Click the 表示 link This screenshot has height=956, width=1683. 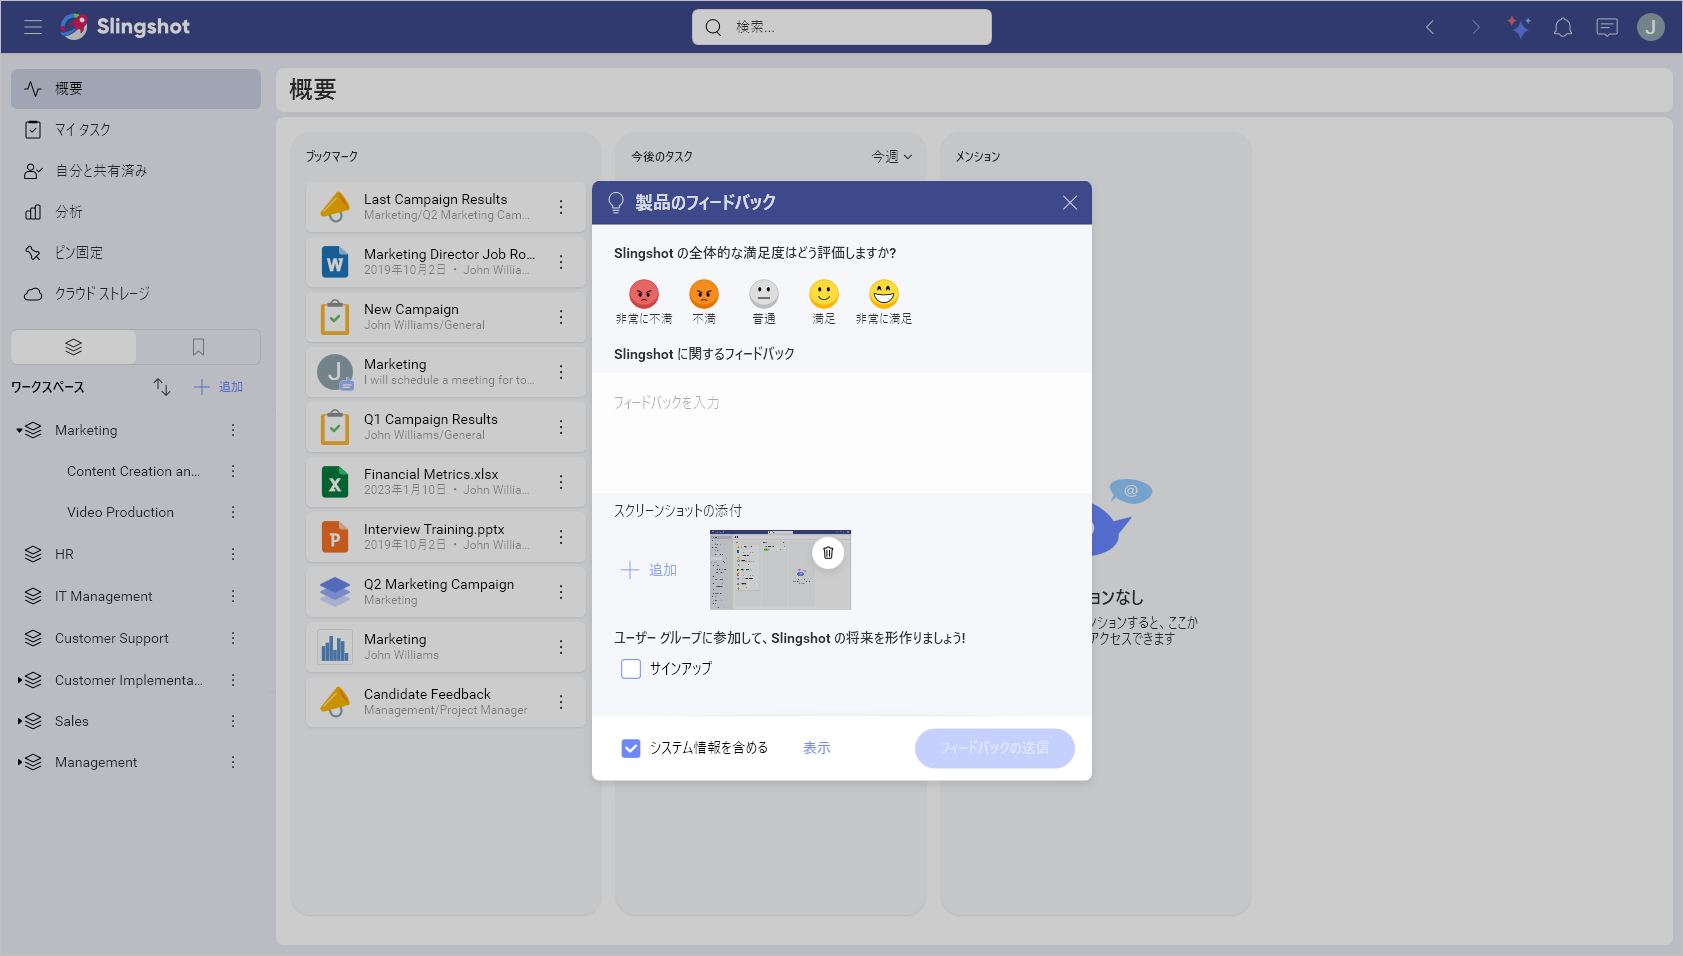tap(817, 748)
